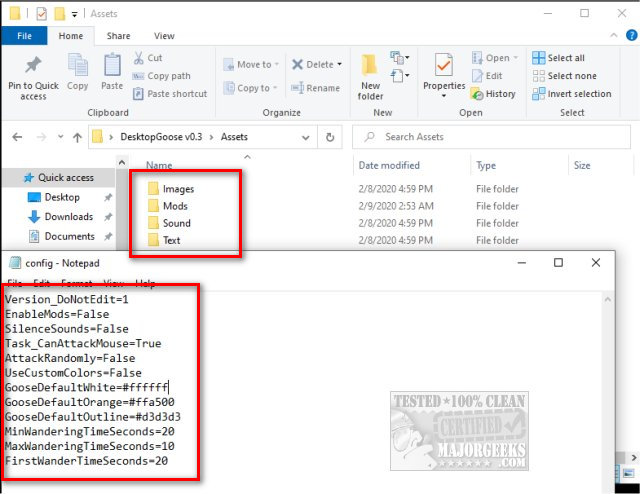Expand the Properties dropdown arrow
The height and width of the screenshot is (494, 640).
[444, 96]
